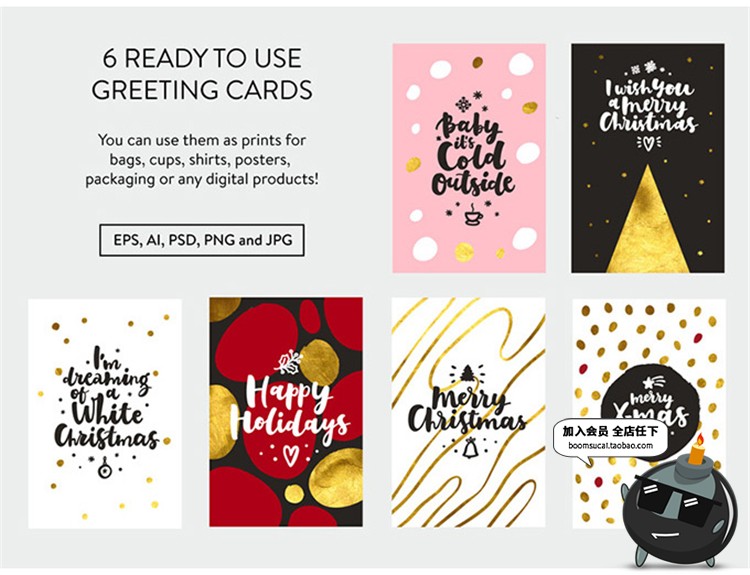Click the shooting star icon above merry X-mas

tap(652, 381)
